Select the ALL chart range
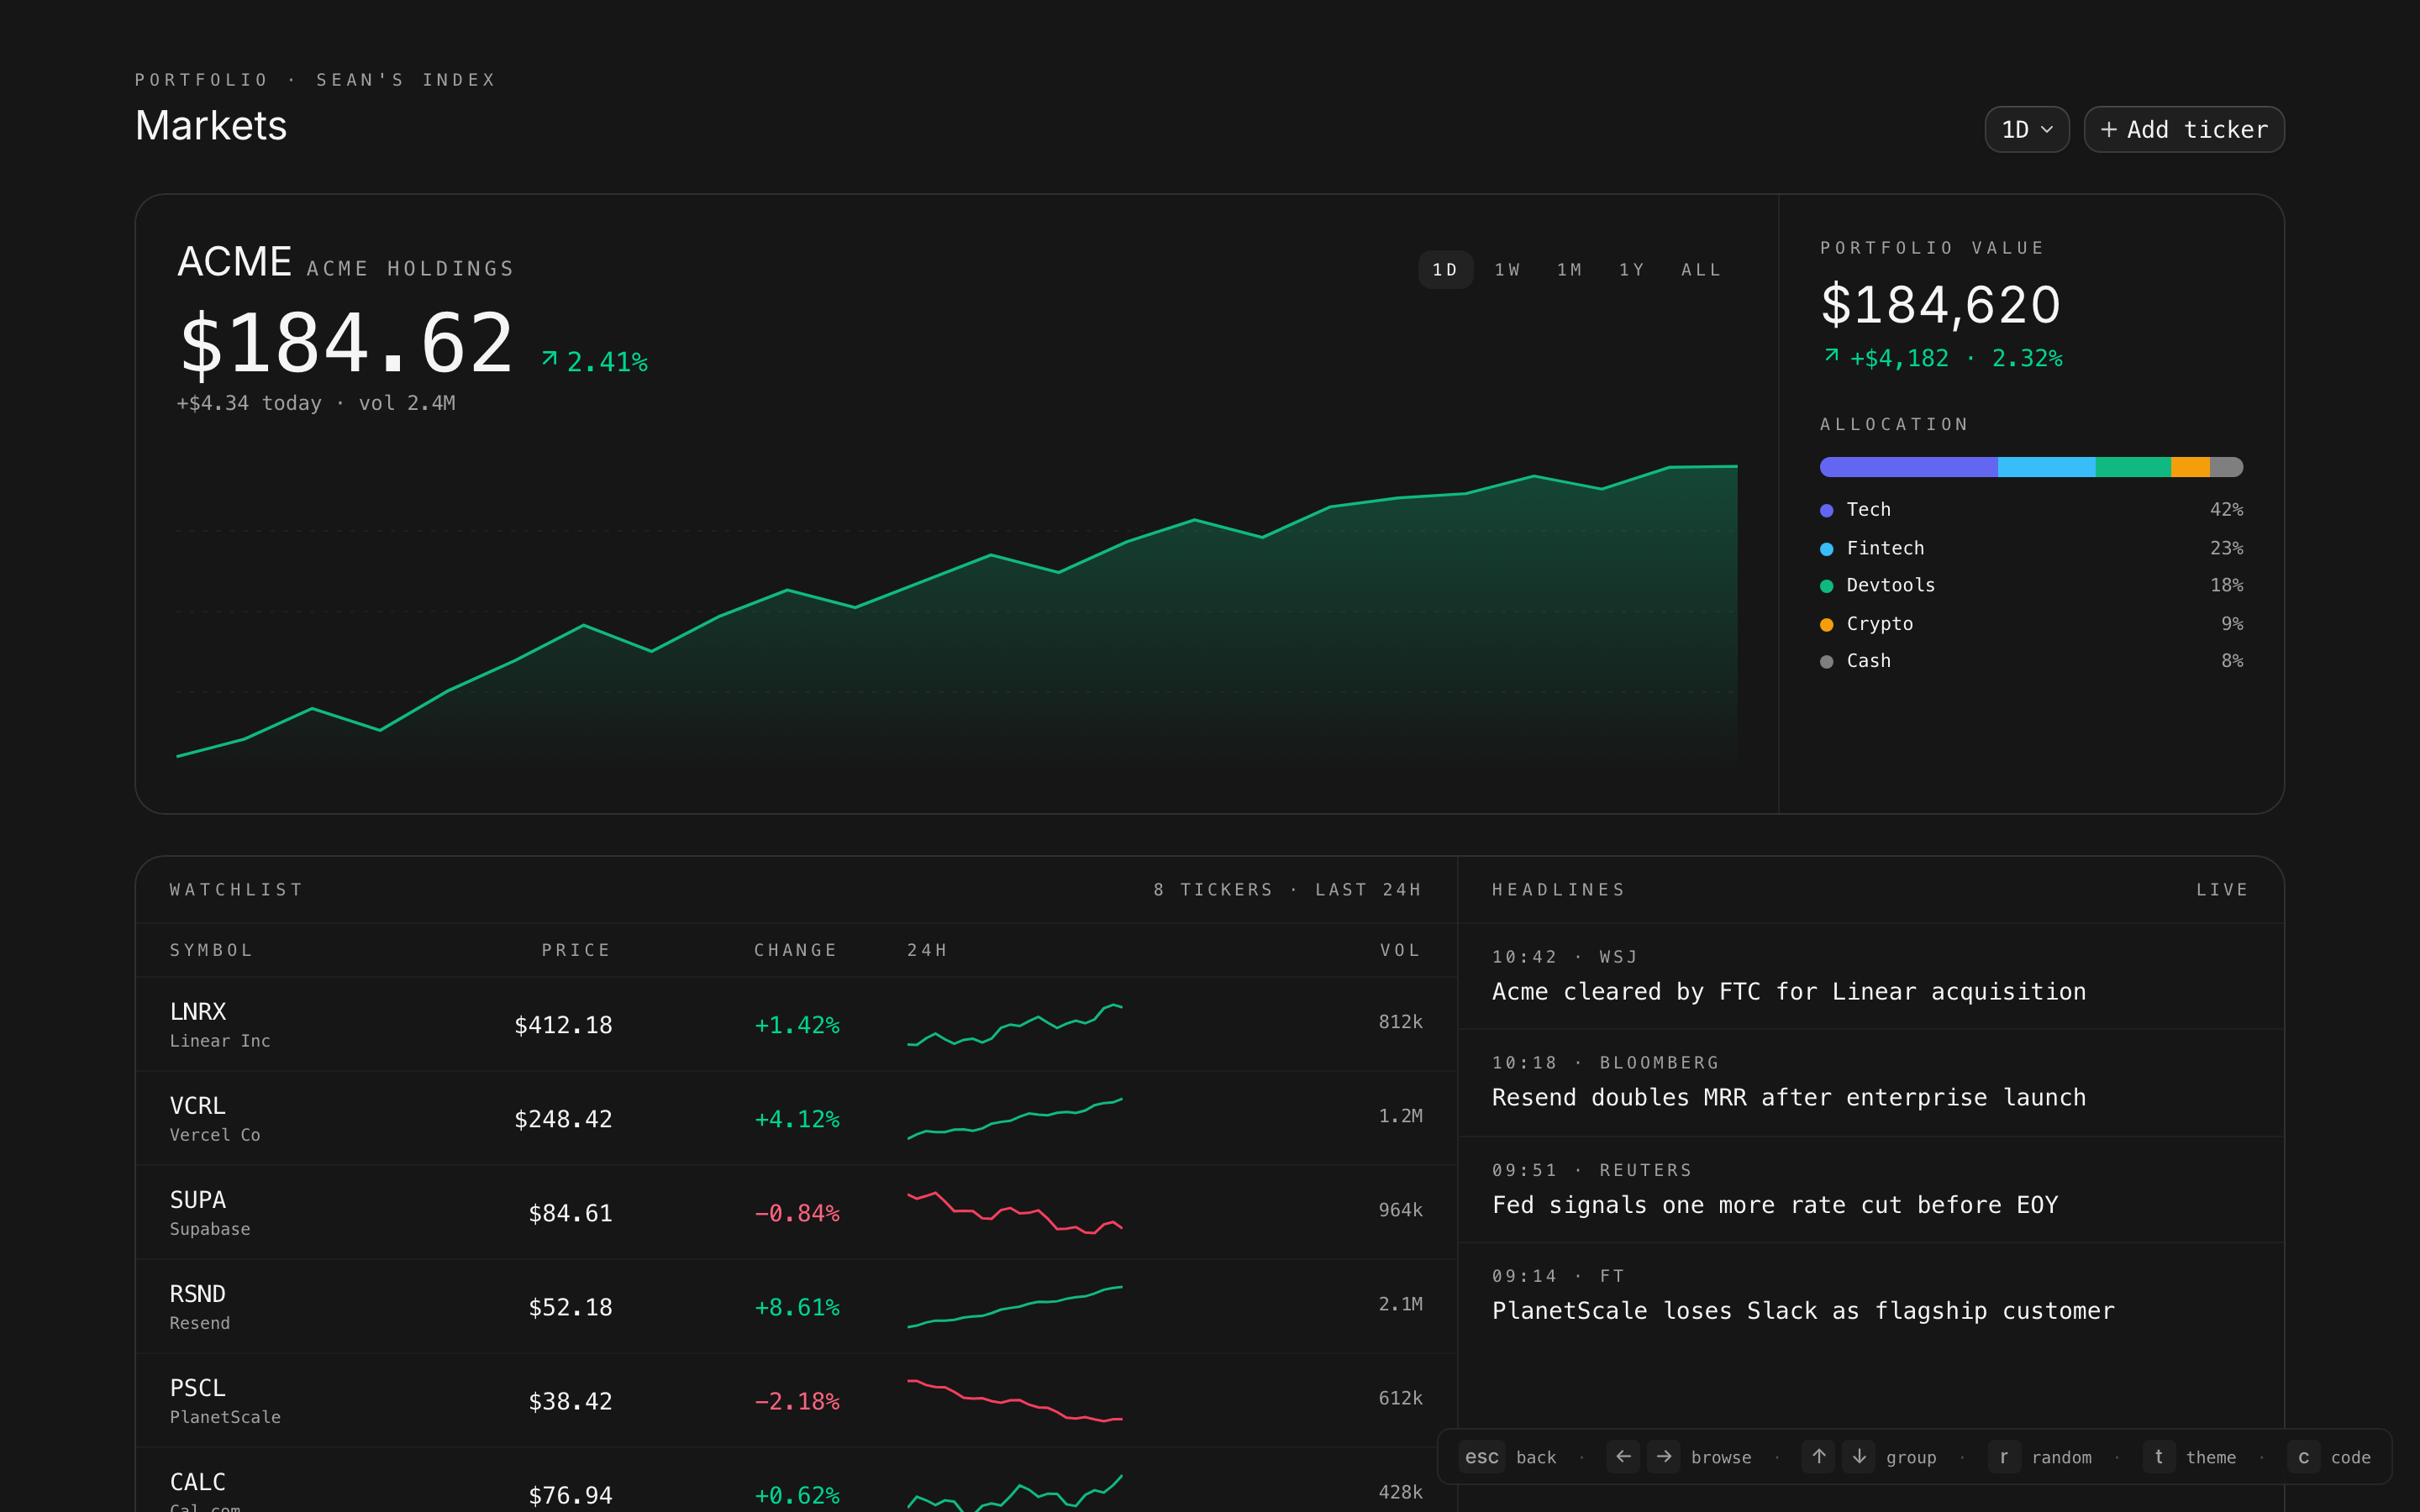The height and width of the screenshot is (1512, 2420). pyautogui.click(x=1700, y=270)
